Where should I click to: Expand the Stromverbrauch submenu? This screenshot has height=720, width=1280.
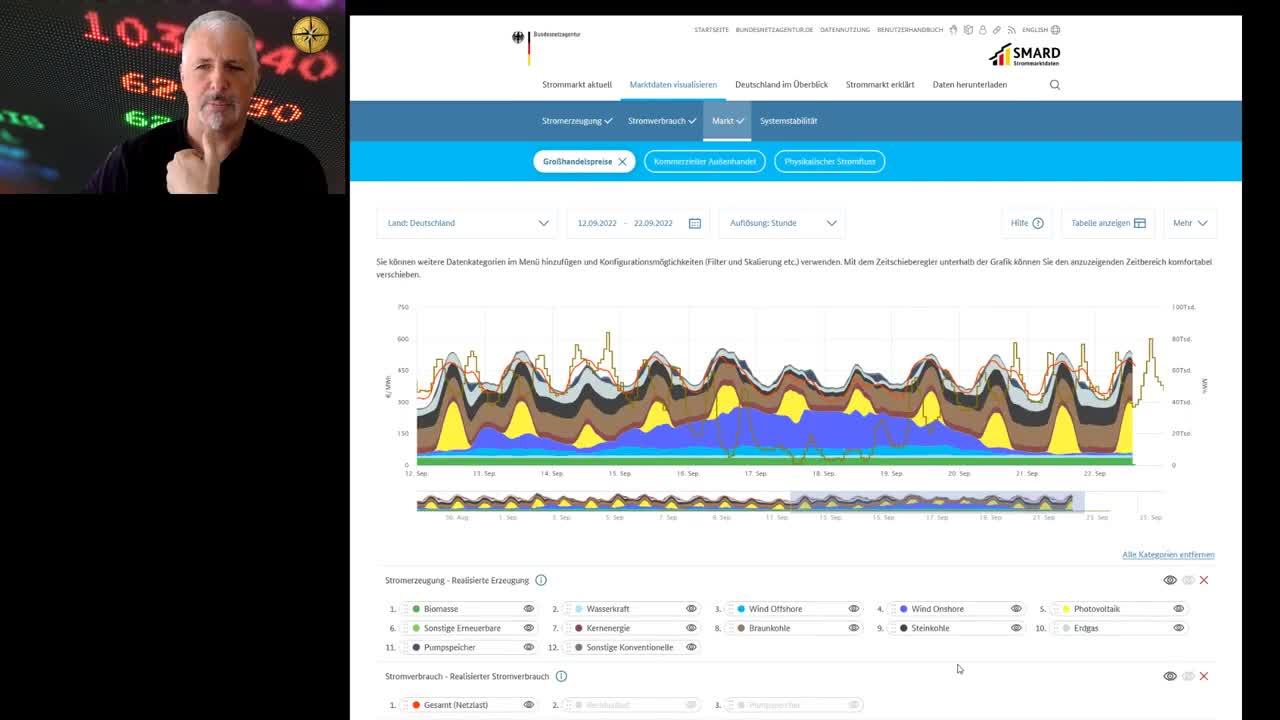pos(662,121)
